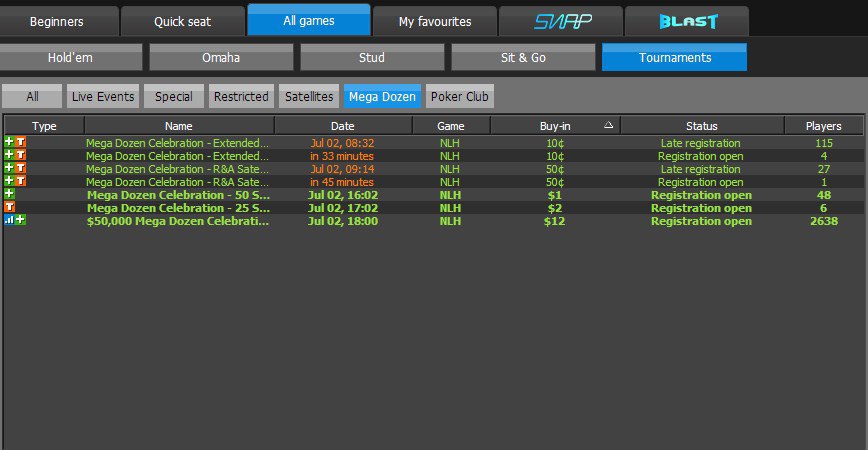The image size is (868, 450).
Task: Click blue bar-chart icon in $12 tournament row
Action: tap(9, 220)
